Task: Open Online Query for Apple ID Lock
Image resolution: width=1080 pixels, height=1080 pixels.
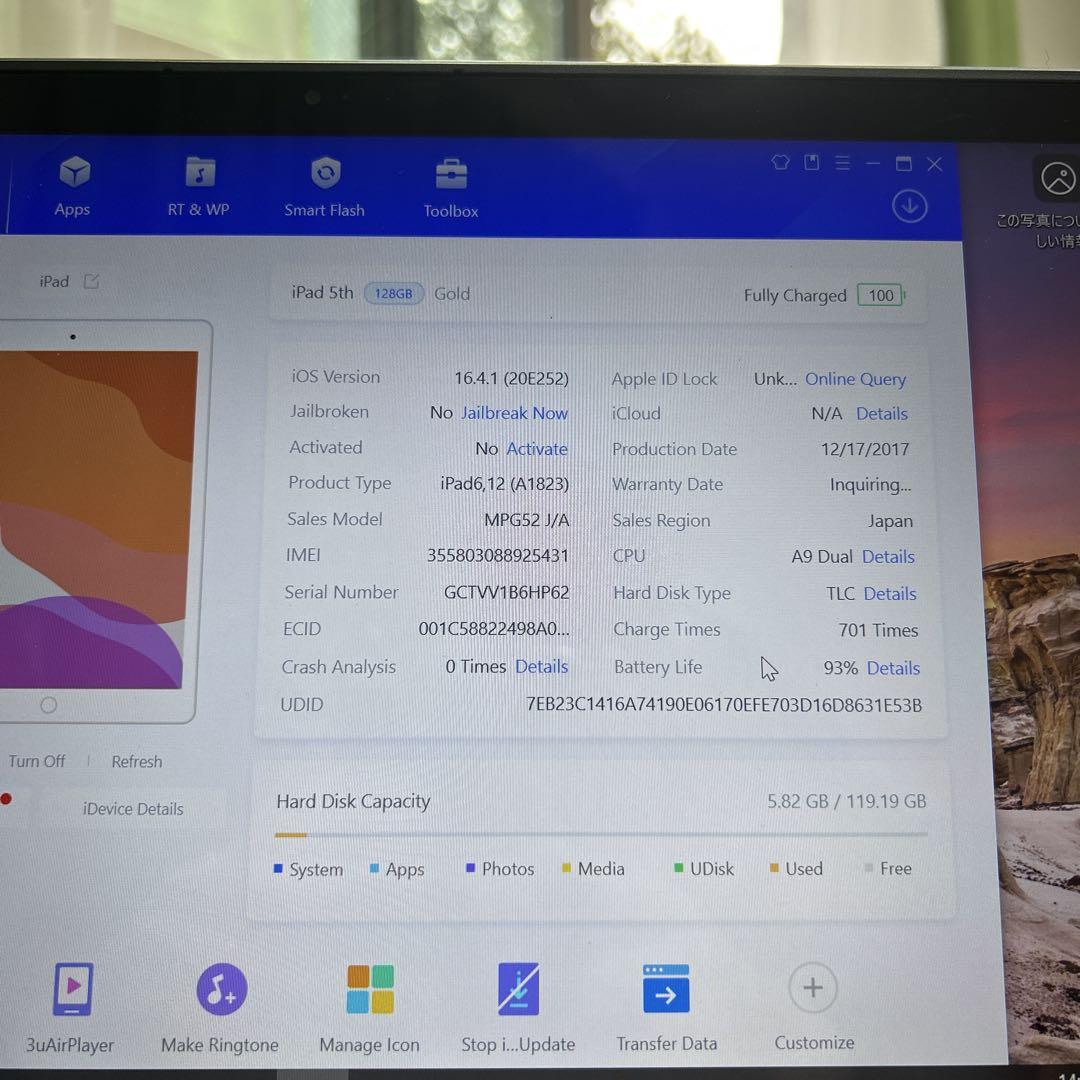Action: [x=855, y=379]
